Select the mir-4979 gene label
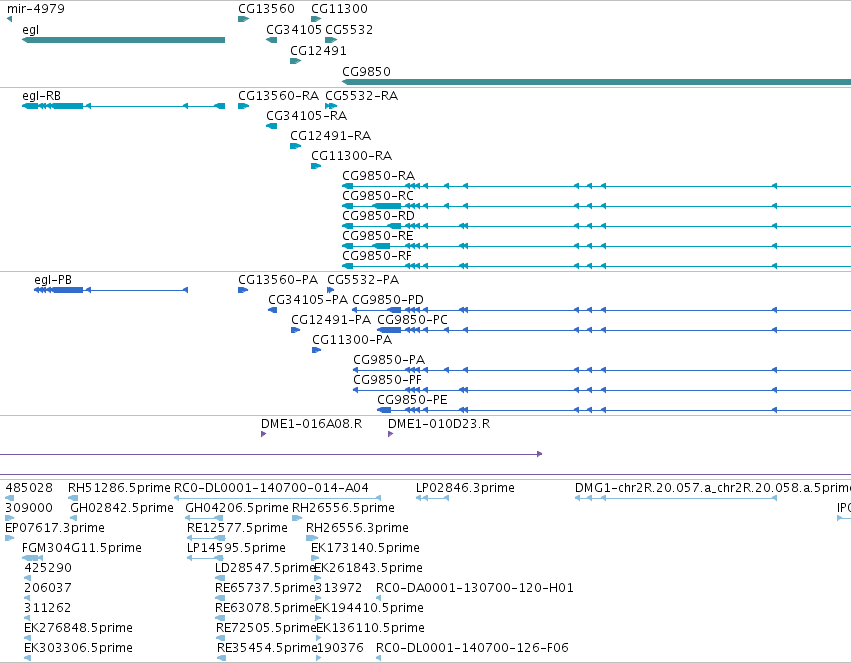Viewport: 851px width, 663px height. (x=35, y=9)
